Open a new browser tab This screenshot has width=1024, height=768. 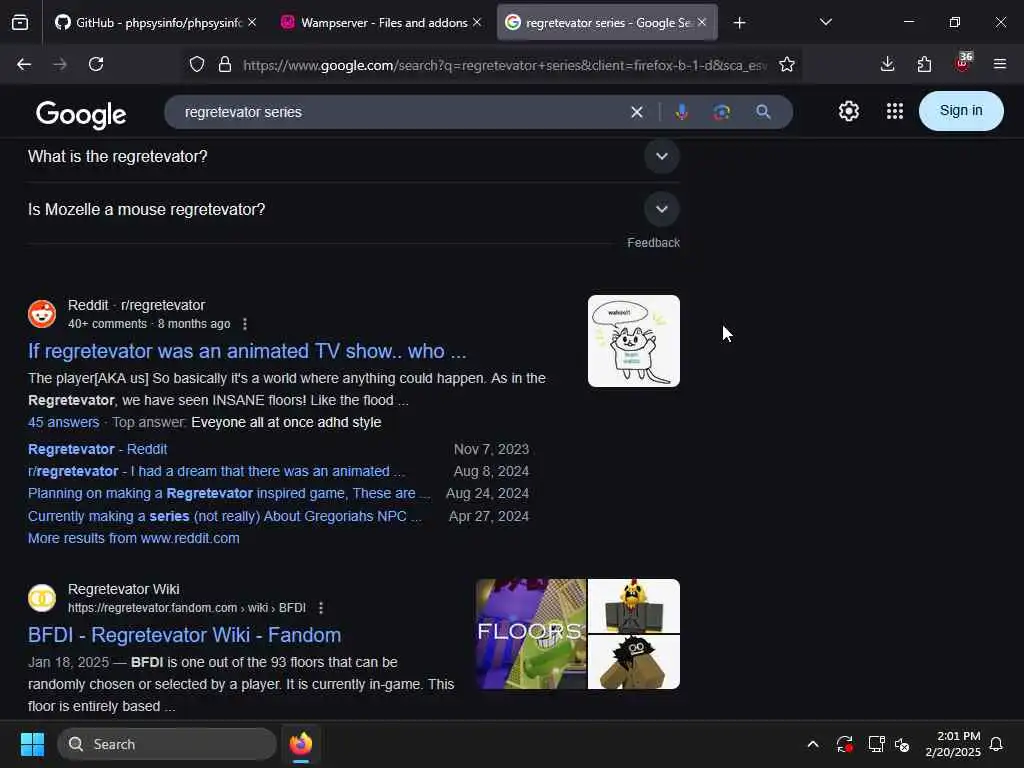739,23
